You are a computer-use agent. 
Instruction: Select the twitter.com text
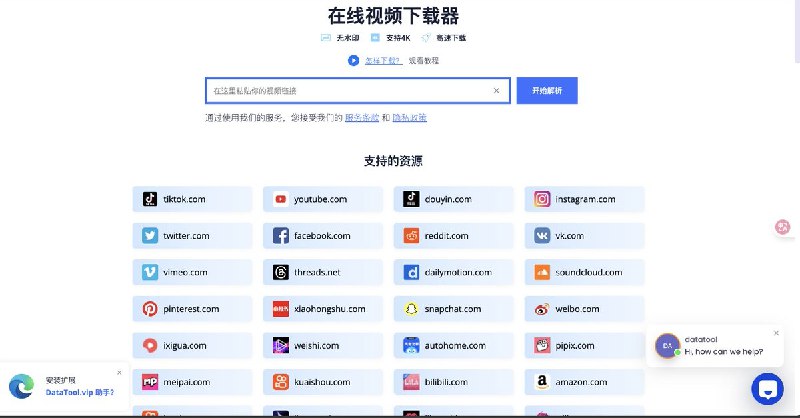point(186,236)
